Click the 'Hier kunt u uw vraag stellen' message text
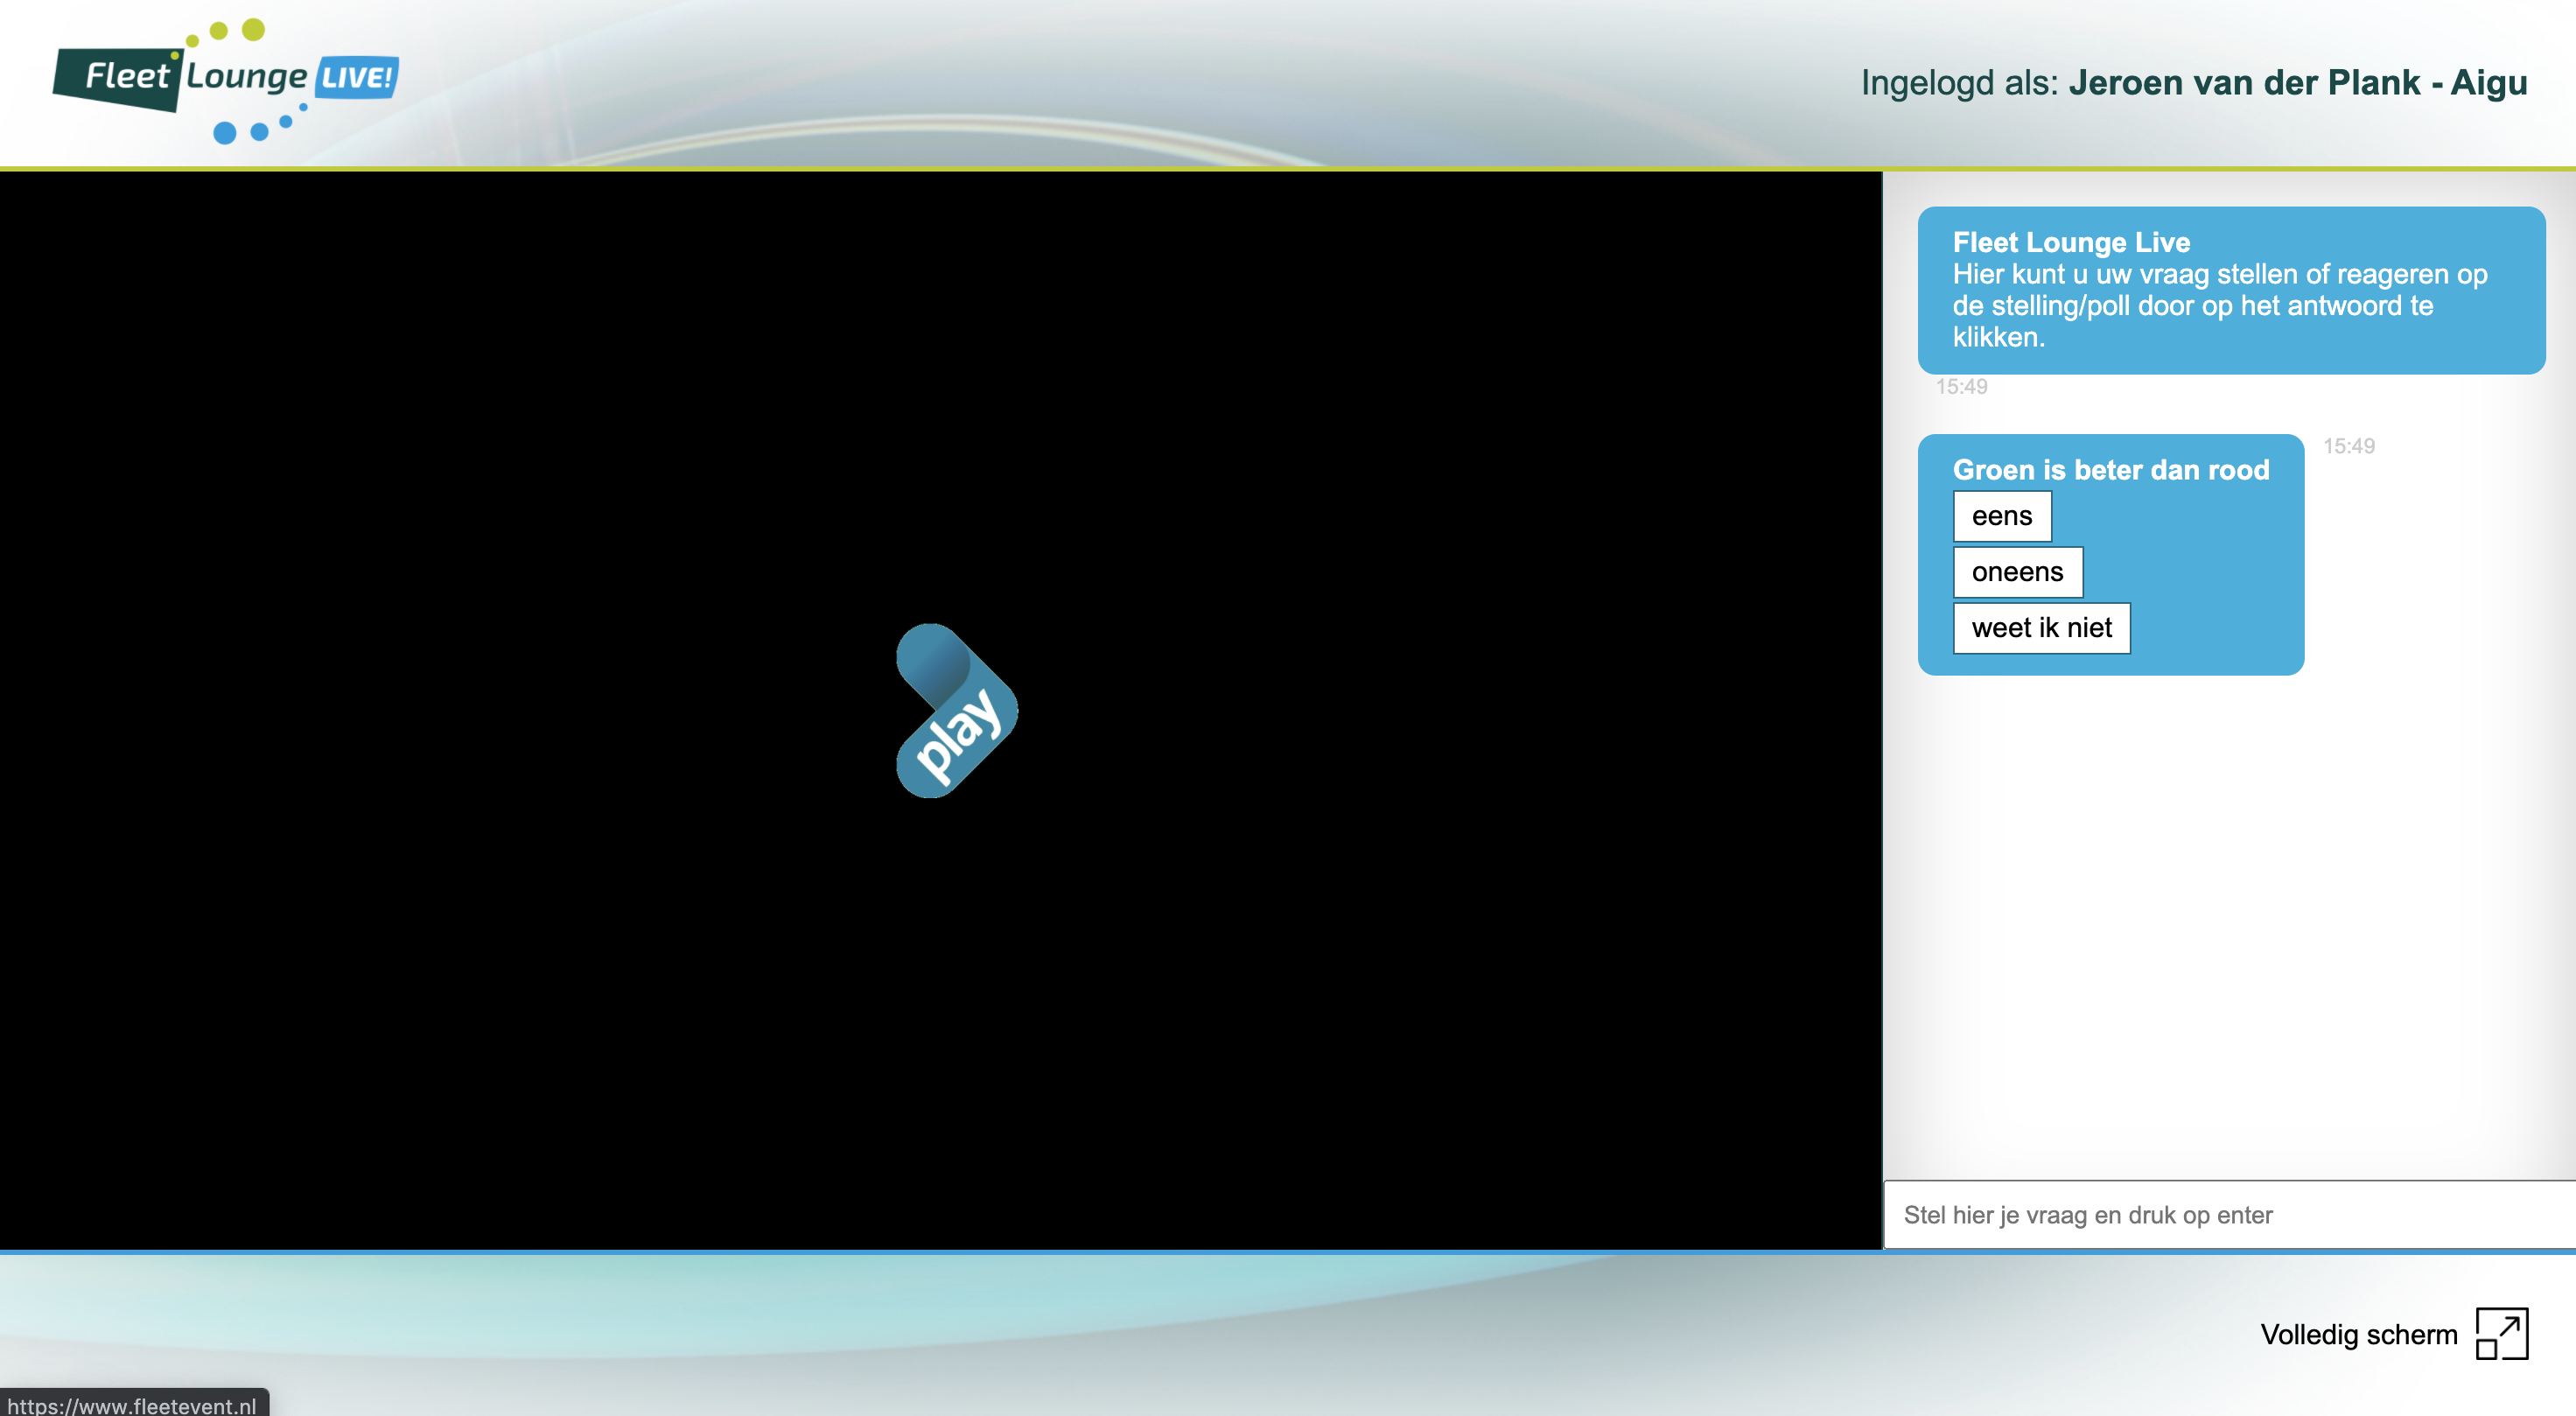Viewport: 2576px width, 1416px height. tap(2220, 305)
